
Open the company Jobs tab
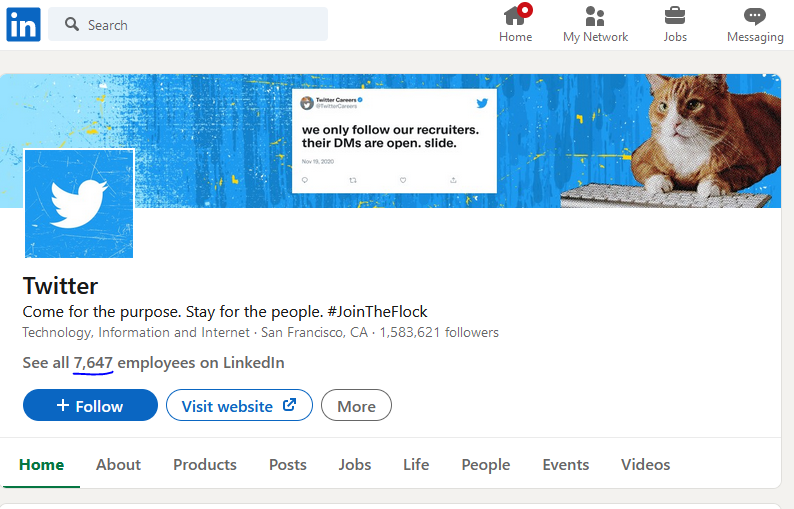[354, 464]
